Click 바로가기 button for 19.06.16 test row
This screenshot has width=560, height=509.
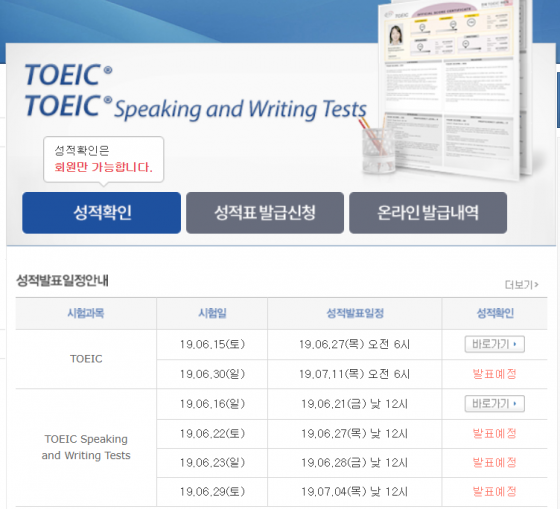point(494,404)
